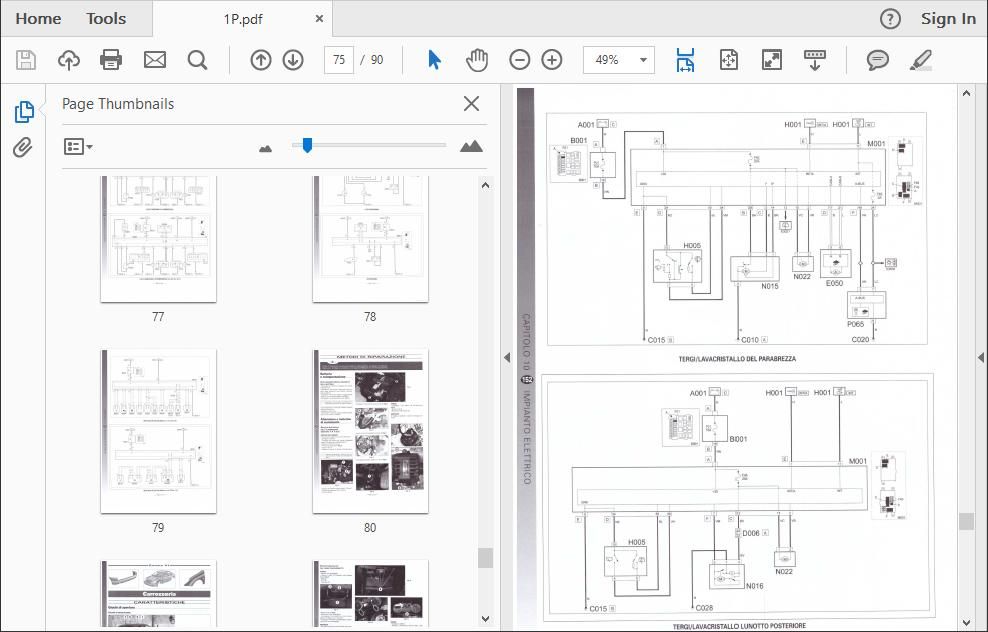Go to previous page arrow
This screenshot has width=988, height=632.
coord(261,60)
